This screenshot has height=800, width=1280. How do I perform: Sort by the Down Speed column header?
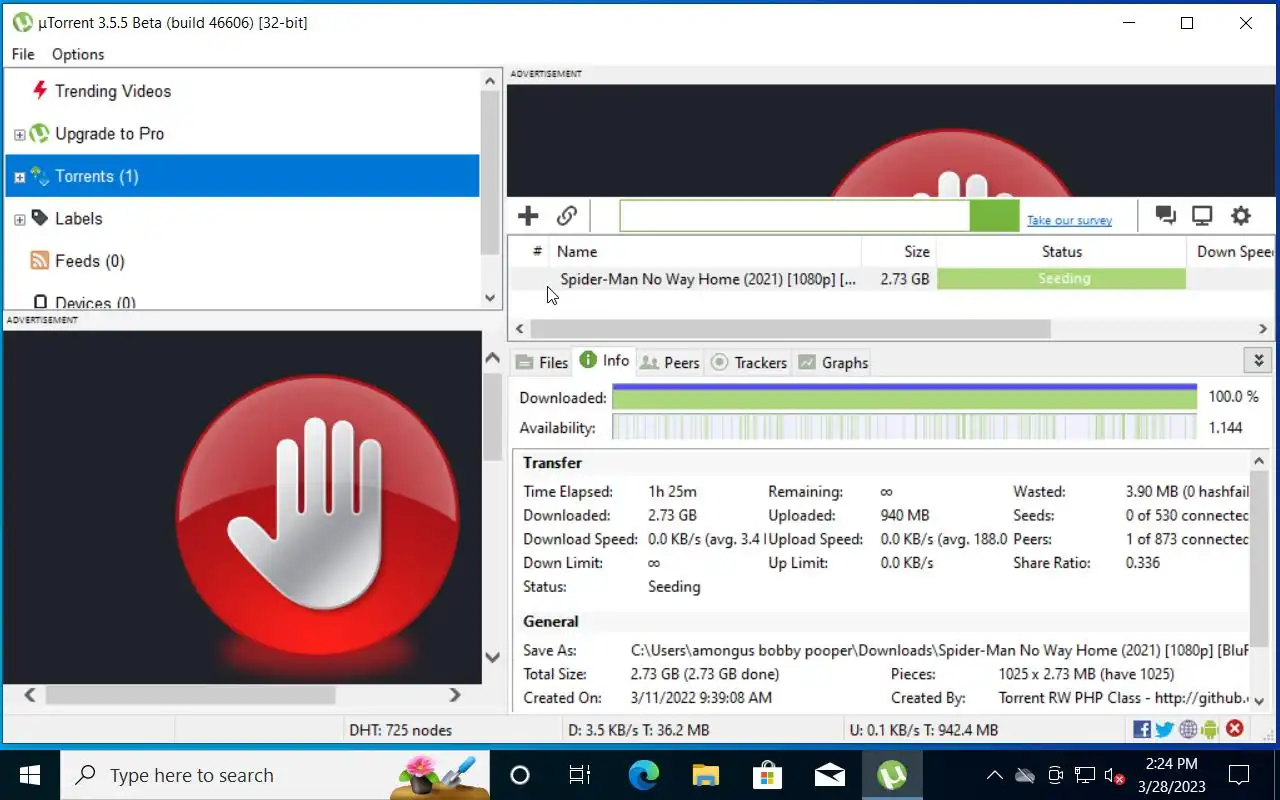(x=1230, y=252)
